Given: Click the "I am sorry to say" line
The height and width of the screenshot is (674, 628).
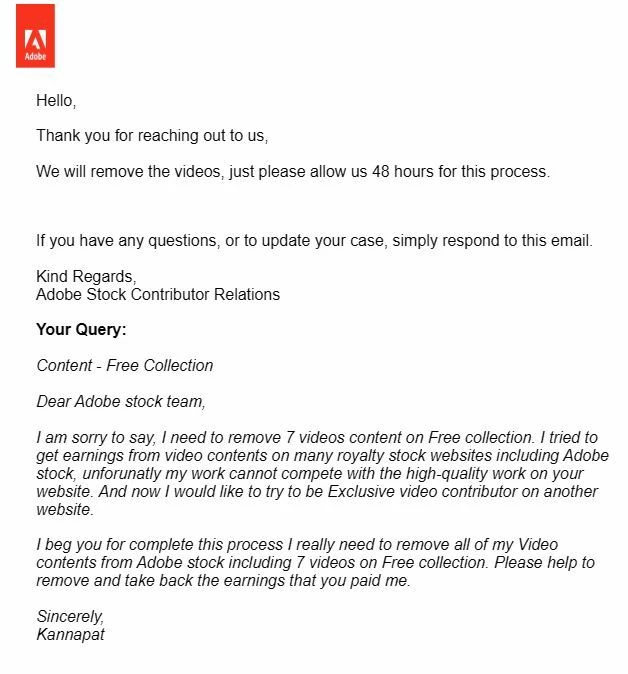Looking at the screenshot, I should [317, 438].
